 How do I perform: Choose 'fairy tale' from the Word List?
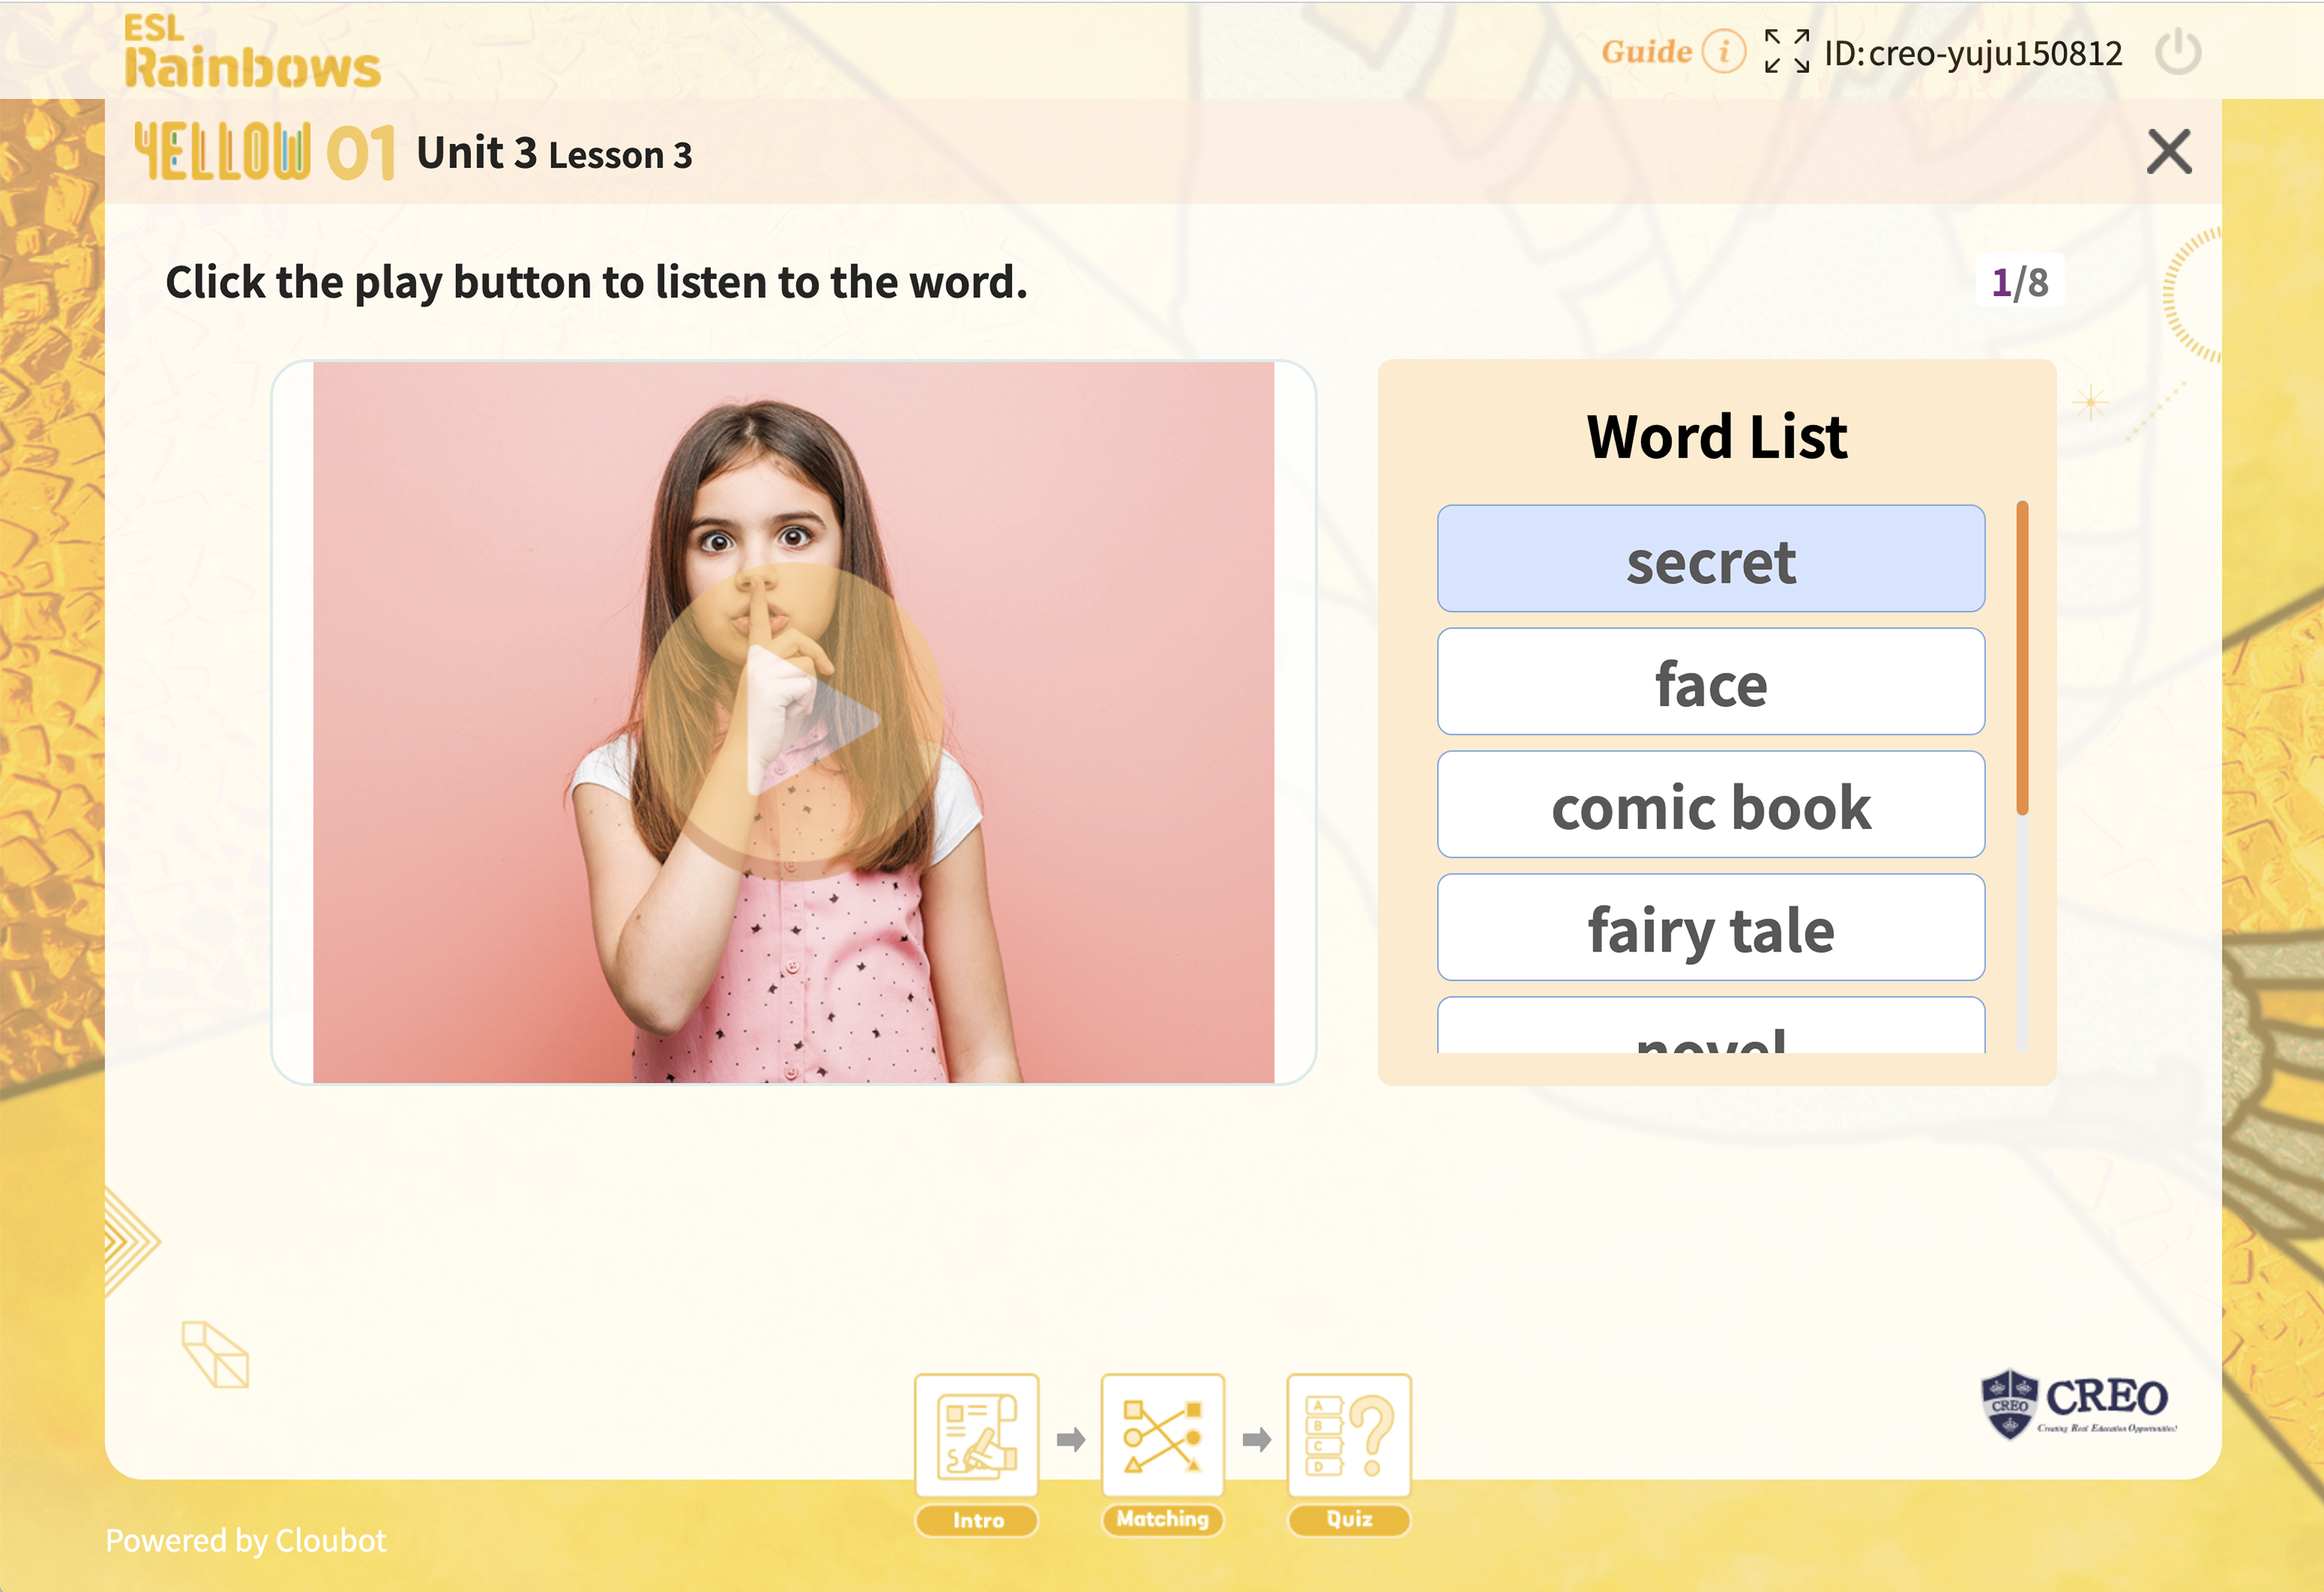(x=1710, y=928)
